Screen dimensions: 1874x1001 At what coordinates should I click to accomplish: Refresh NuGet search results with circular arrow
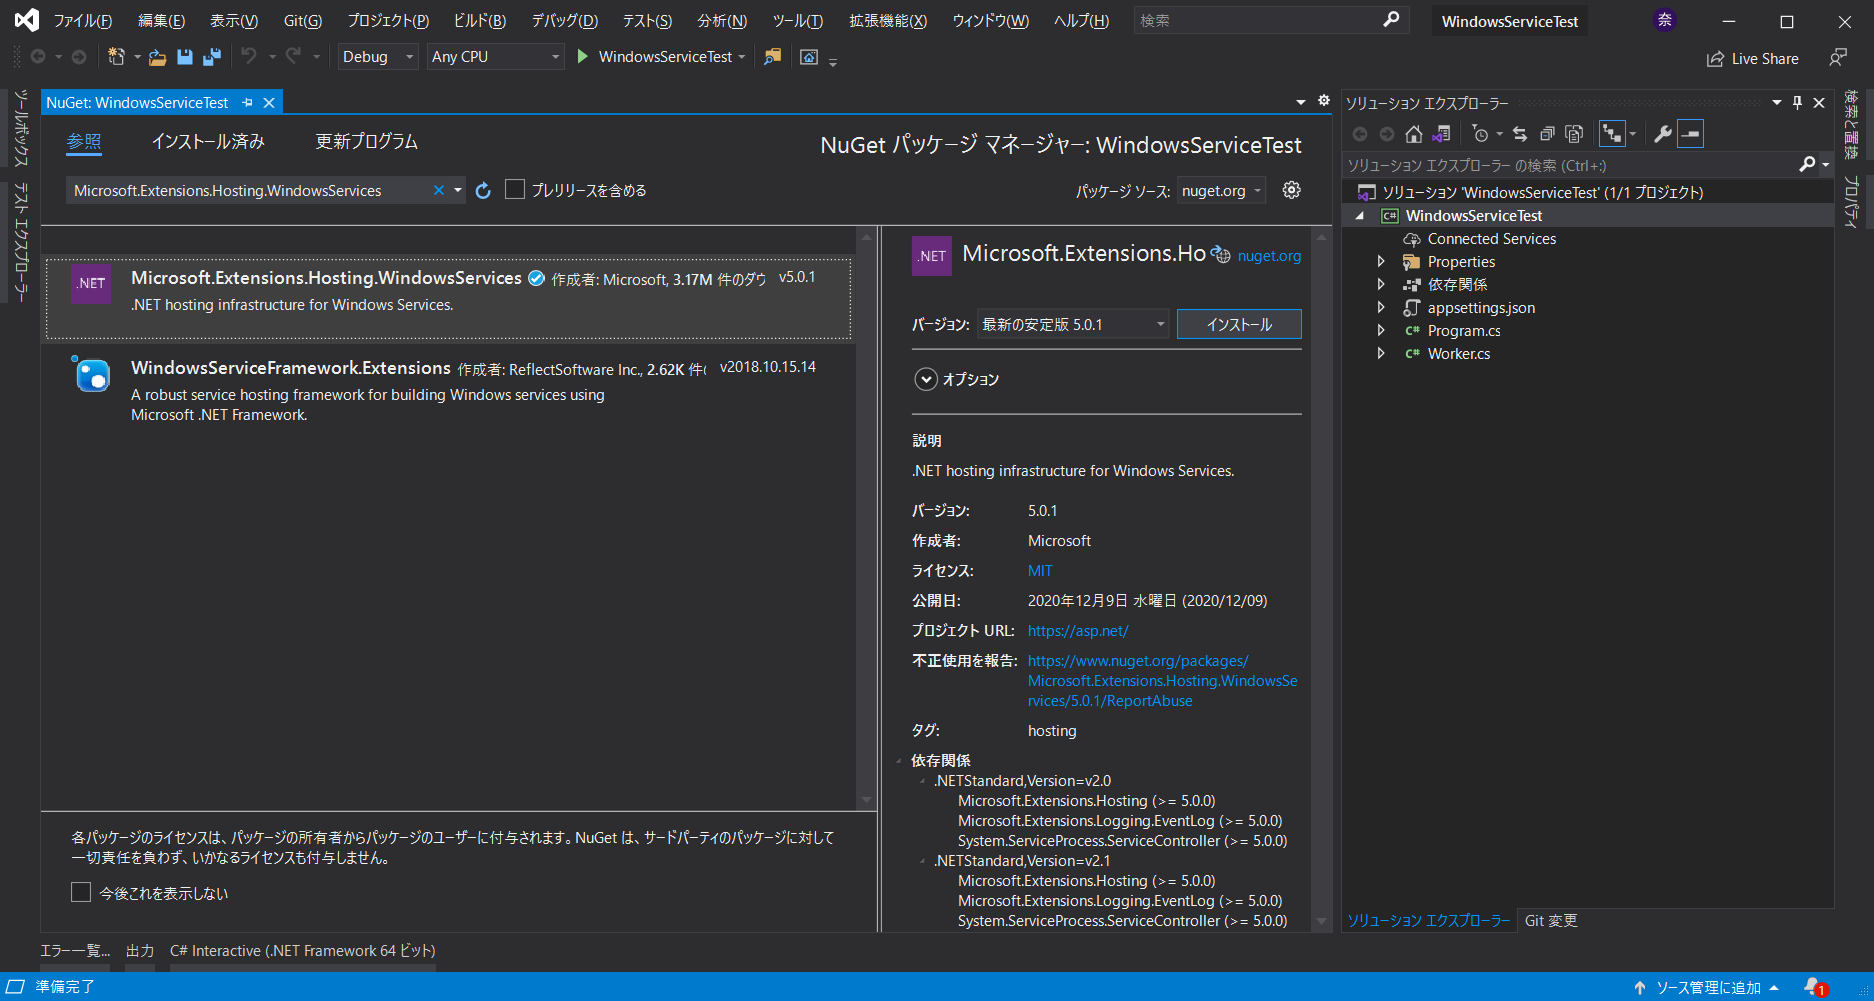point(483,190)
